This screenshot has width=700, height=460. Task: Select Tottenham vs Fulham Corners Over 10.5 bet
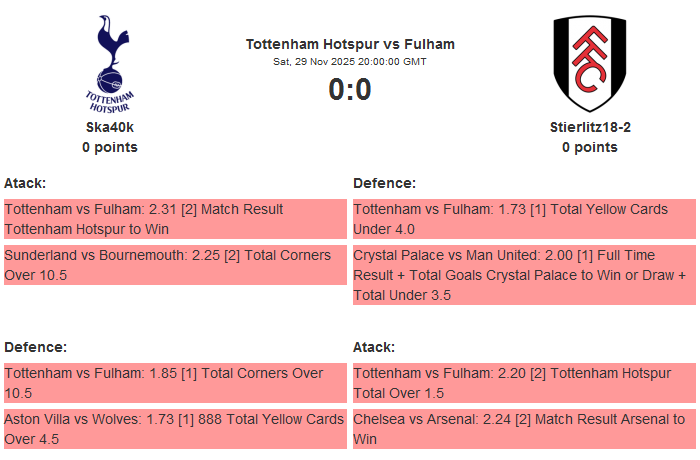(175, 383)
